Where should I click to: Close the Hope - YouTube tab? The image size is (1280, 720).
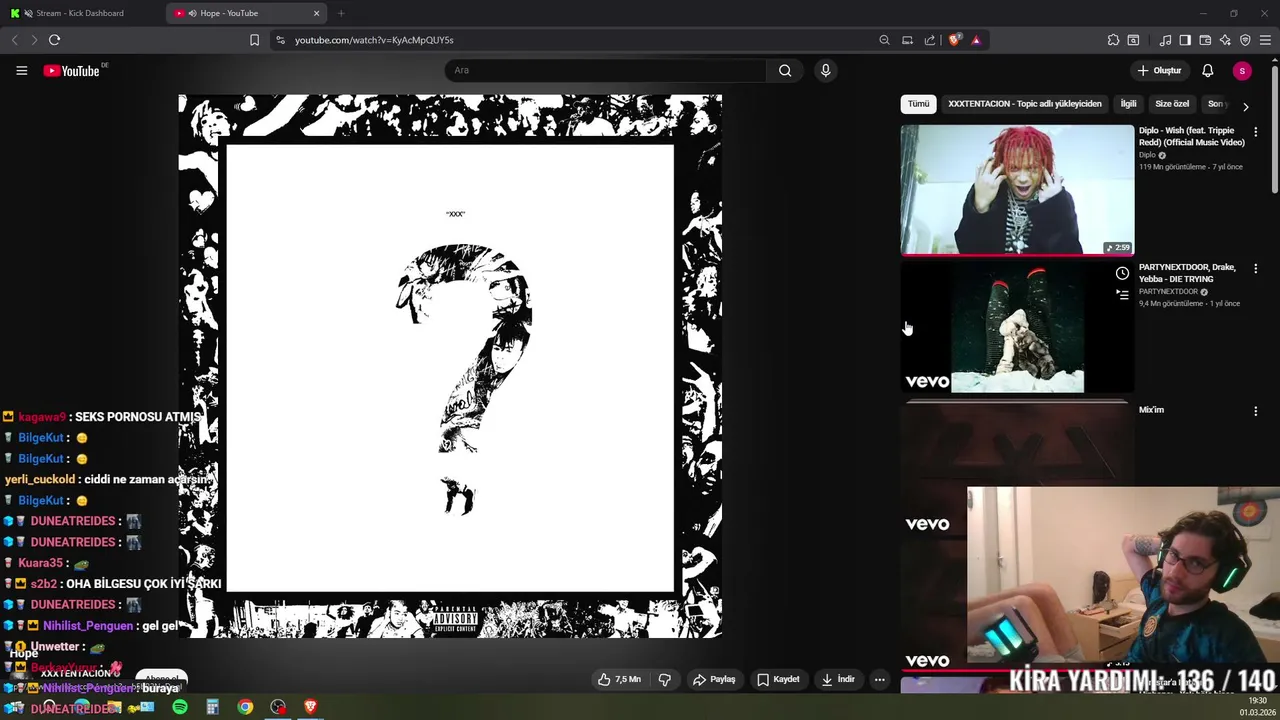pyautogui.click(x=317, y=13)
